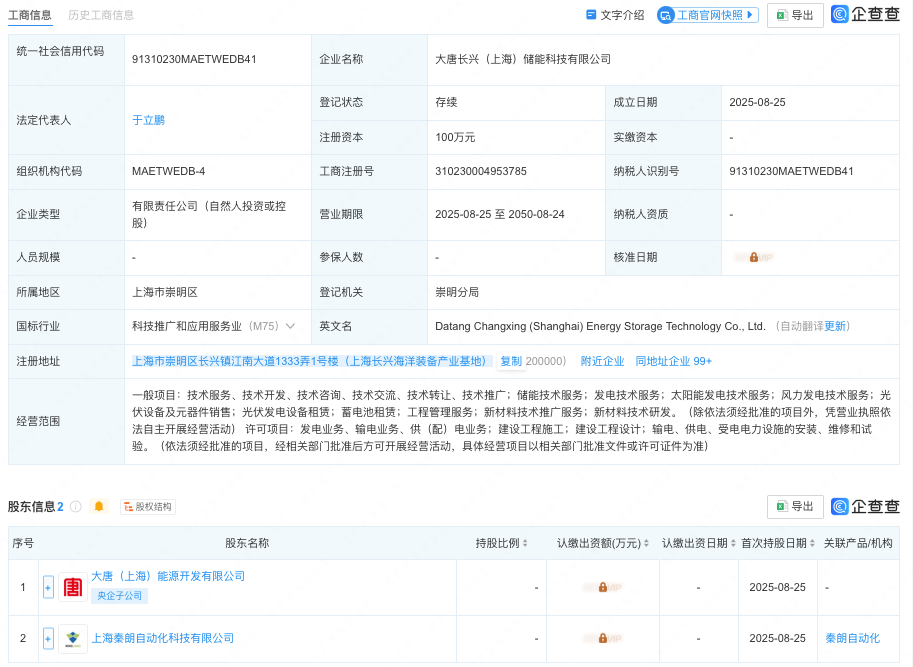
Task: Open 大唐（上海）能源开发有限公司 link
Action: (x=168, y=576)
